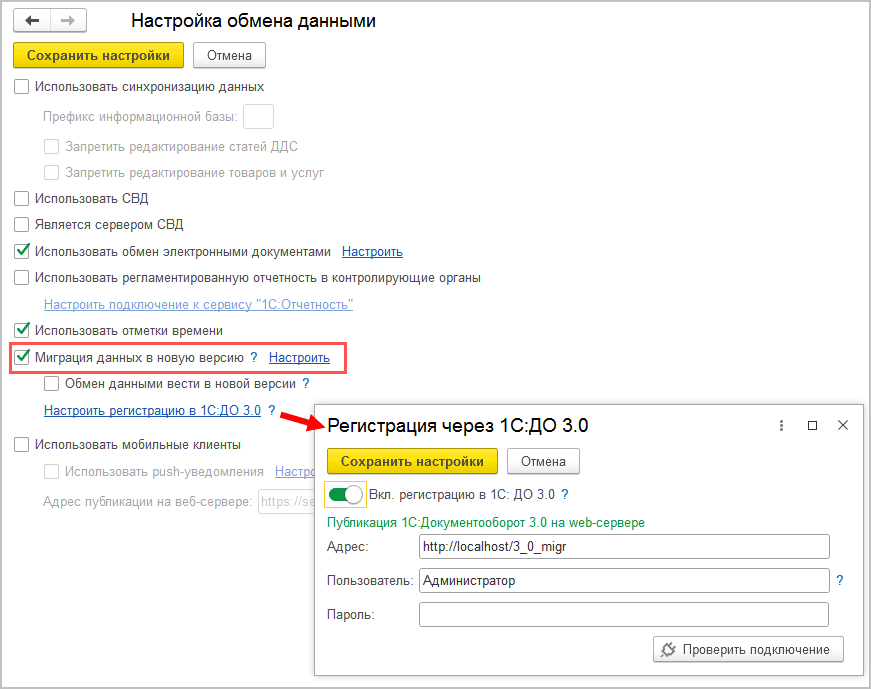Check Обмен данными вести в новой версии

(52, 383)
